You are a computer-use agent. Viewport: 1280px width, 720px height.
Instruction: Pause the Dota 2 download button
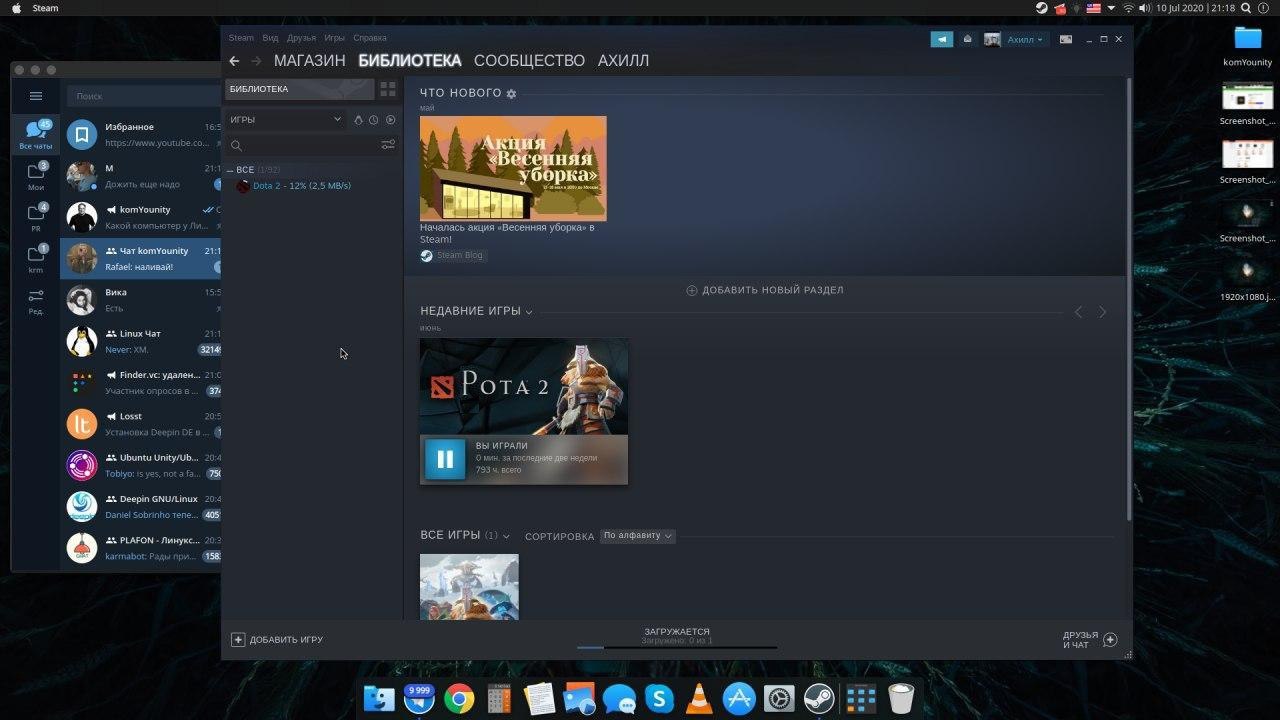(445, 459)
